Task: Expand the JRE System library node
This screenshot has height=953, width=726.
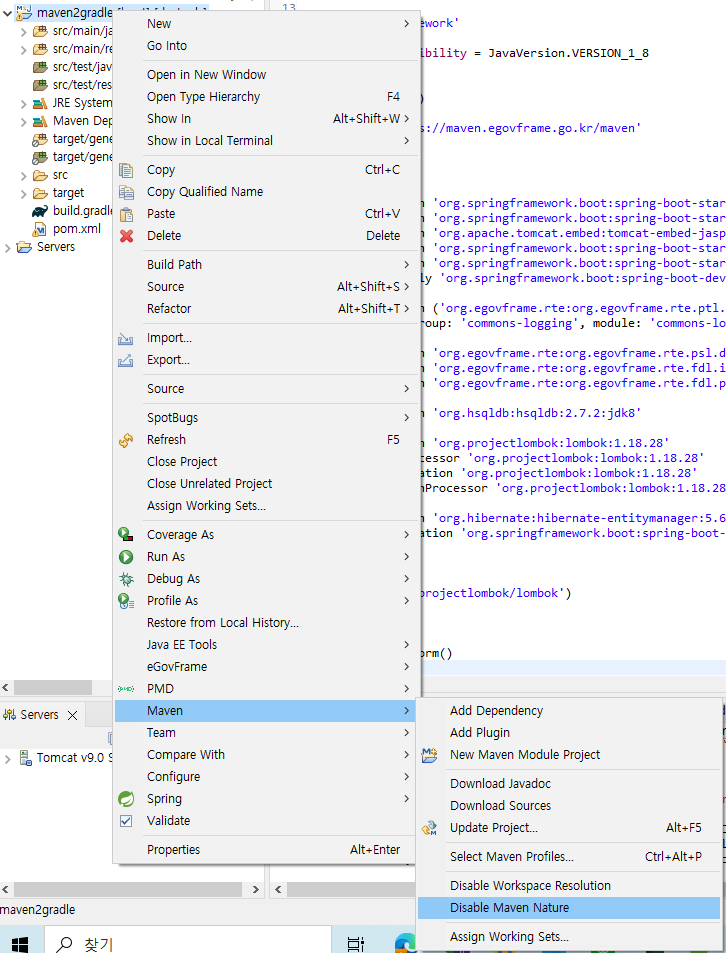Action: (24, 103)
